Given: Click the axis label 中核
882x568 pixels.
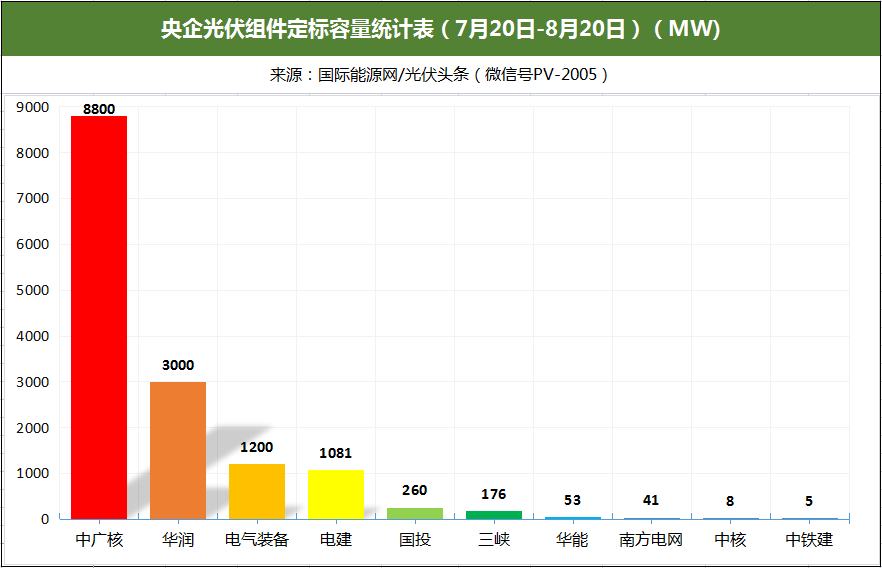Looking at the screenshot, I should [730, 540].
